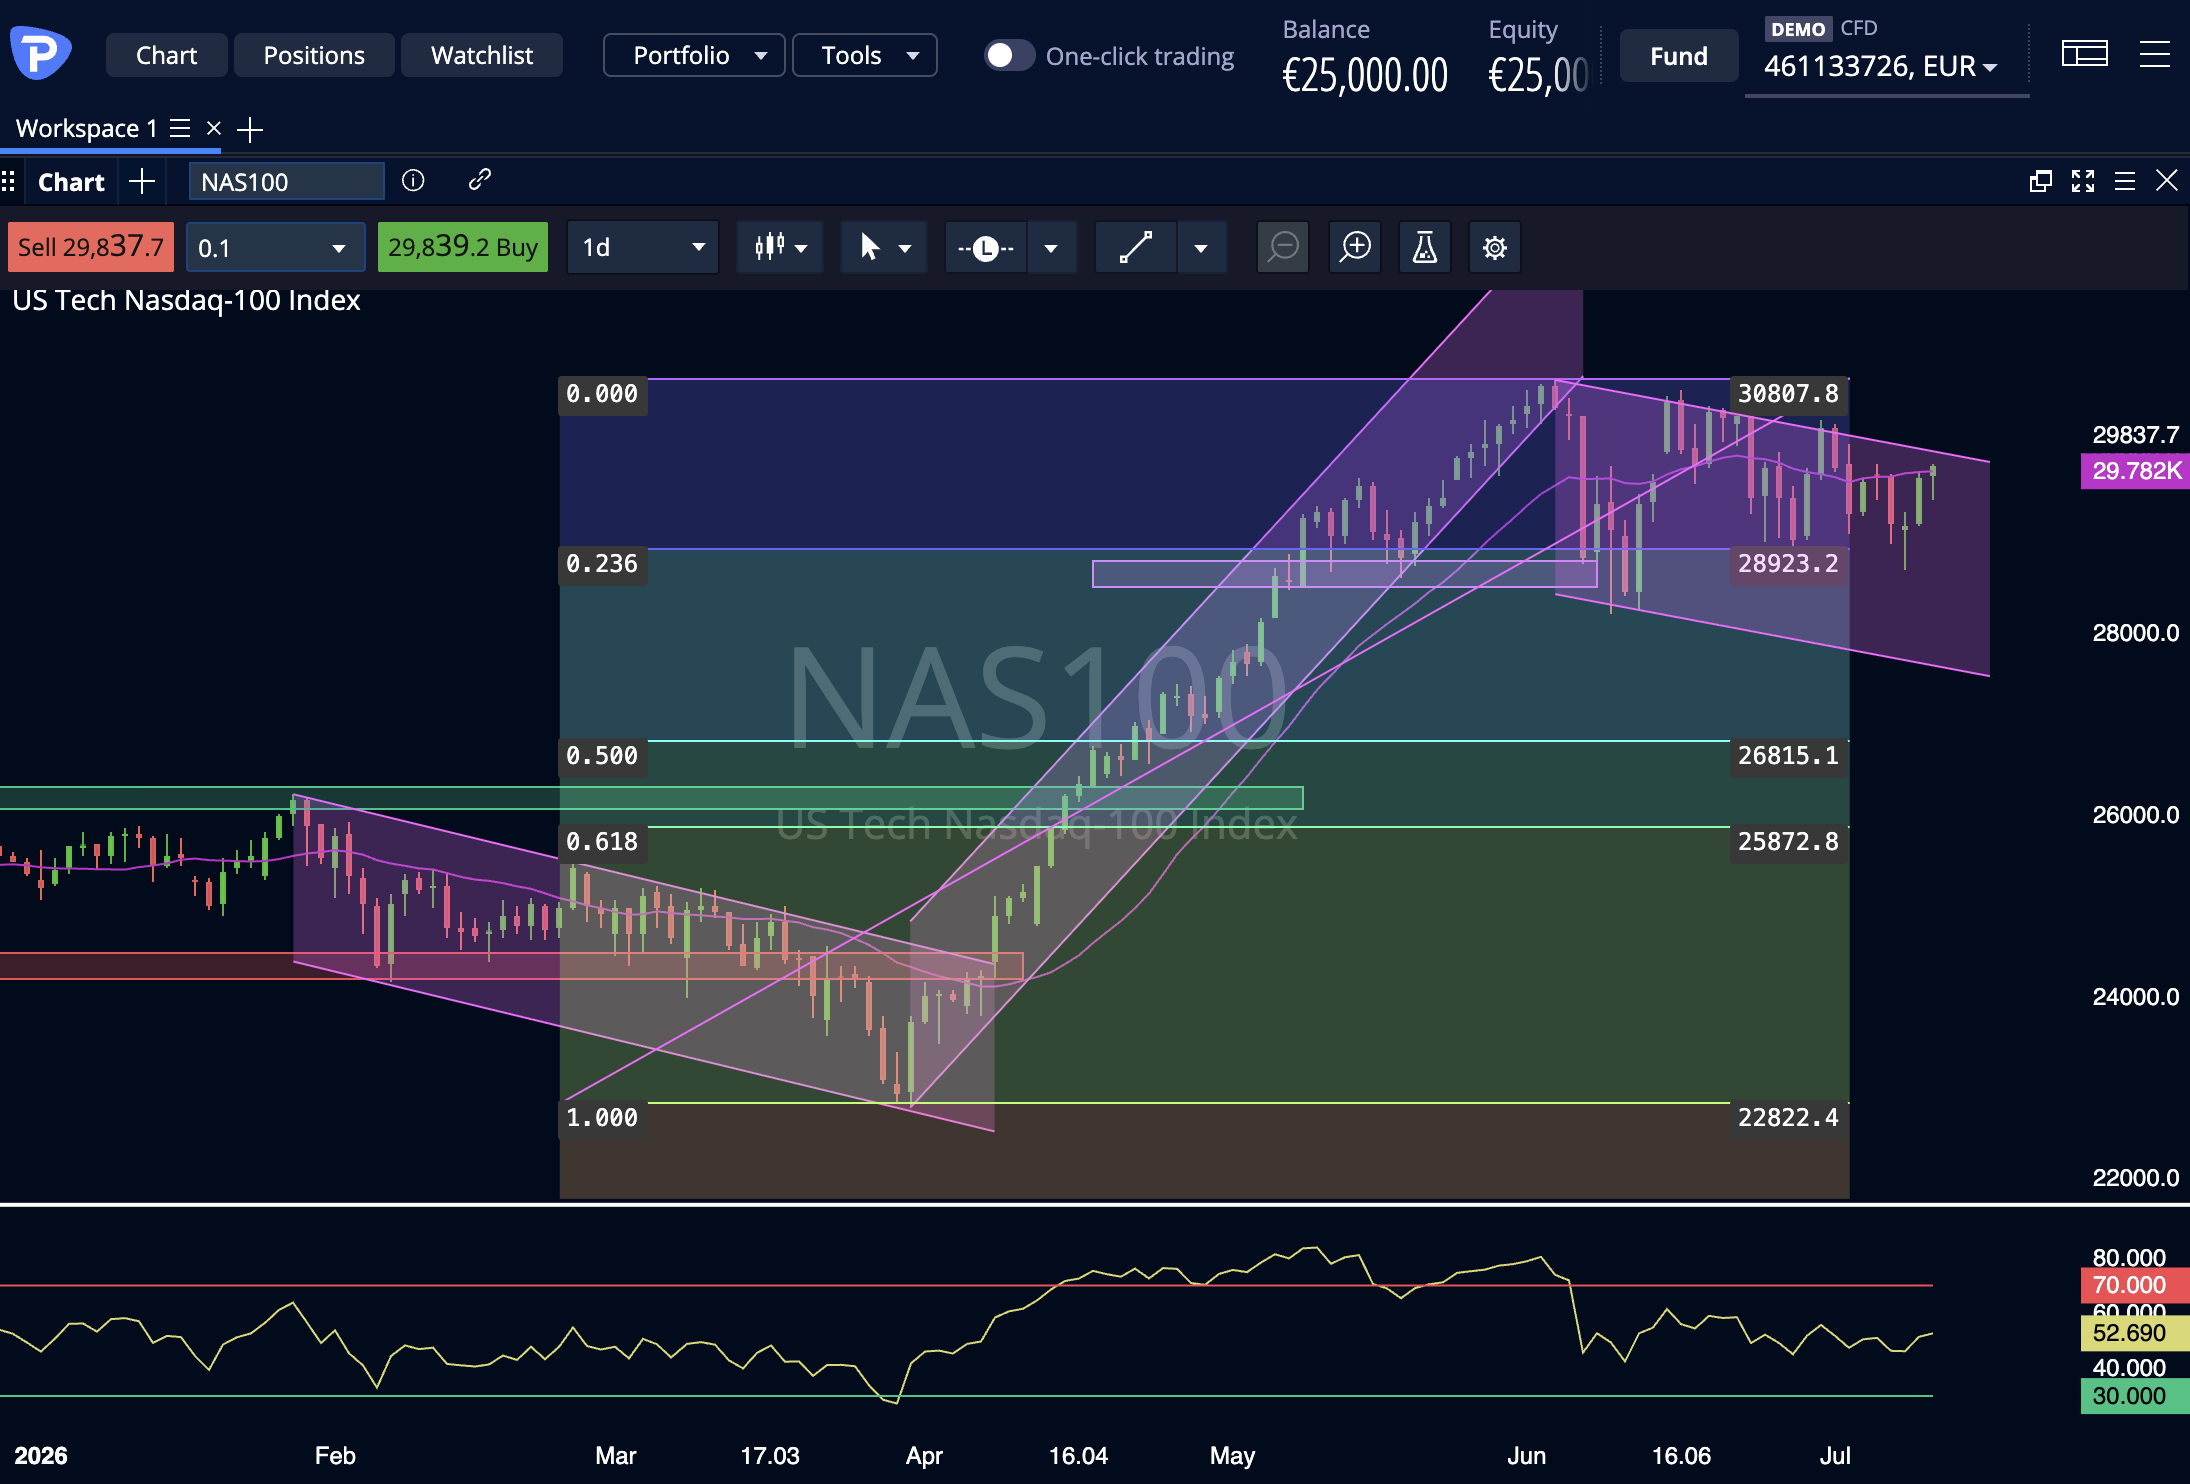Click the price line L tool
Image resolution: width=2190 pixels, height=1484 pixels.
pos(986,247)
